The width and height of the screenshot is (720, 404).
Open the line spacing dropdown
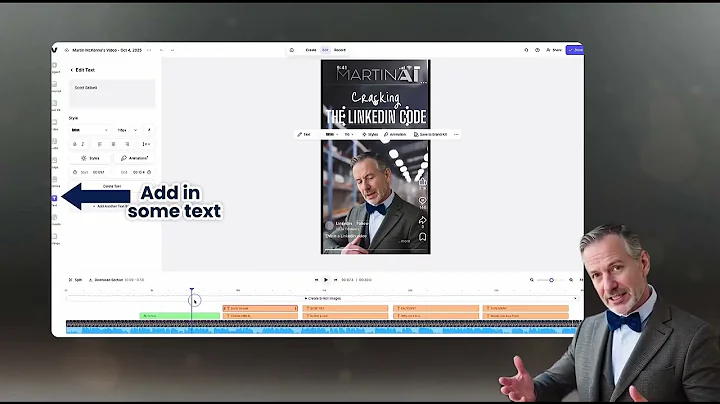tap(146, 144)
